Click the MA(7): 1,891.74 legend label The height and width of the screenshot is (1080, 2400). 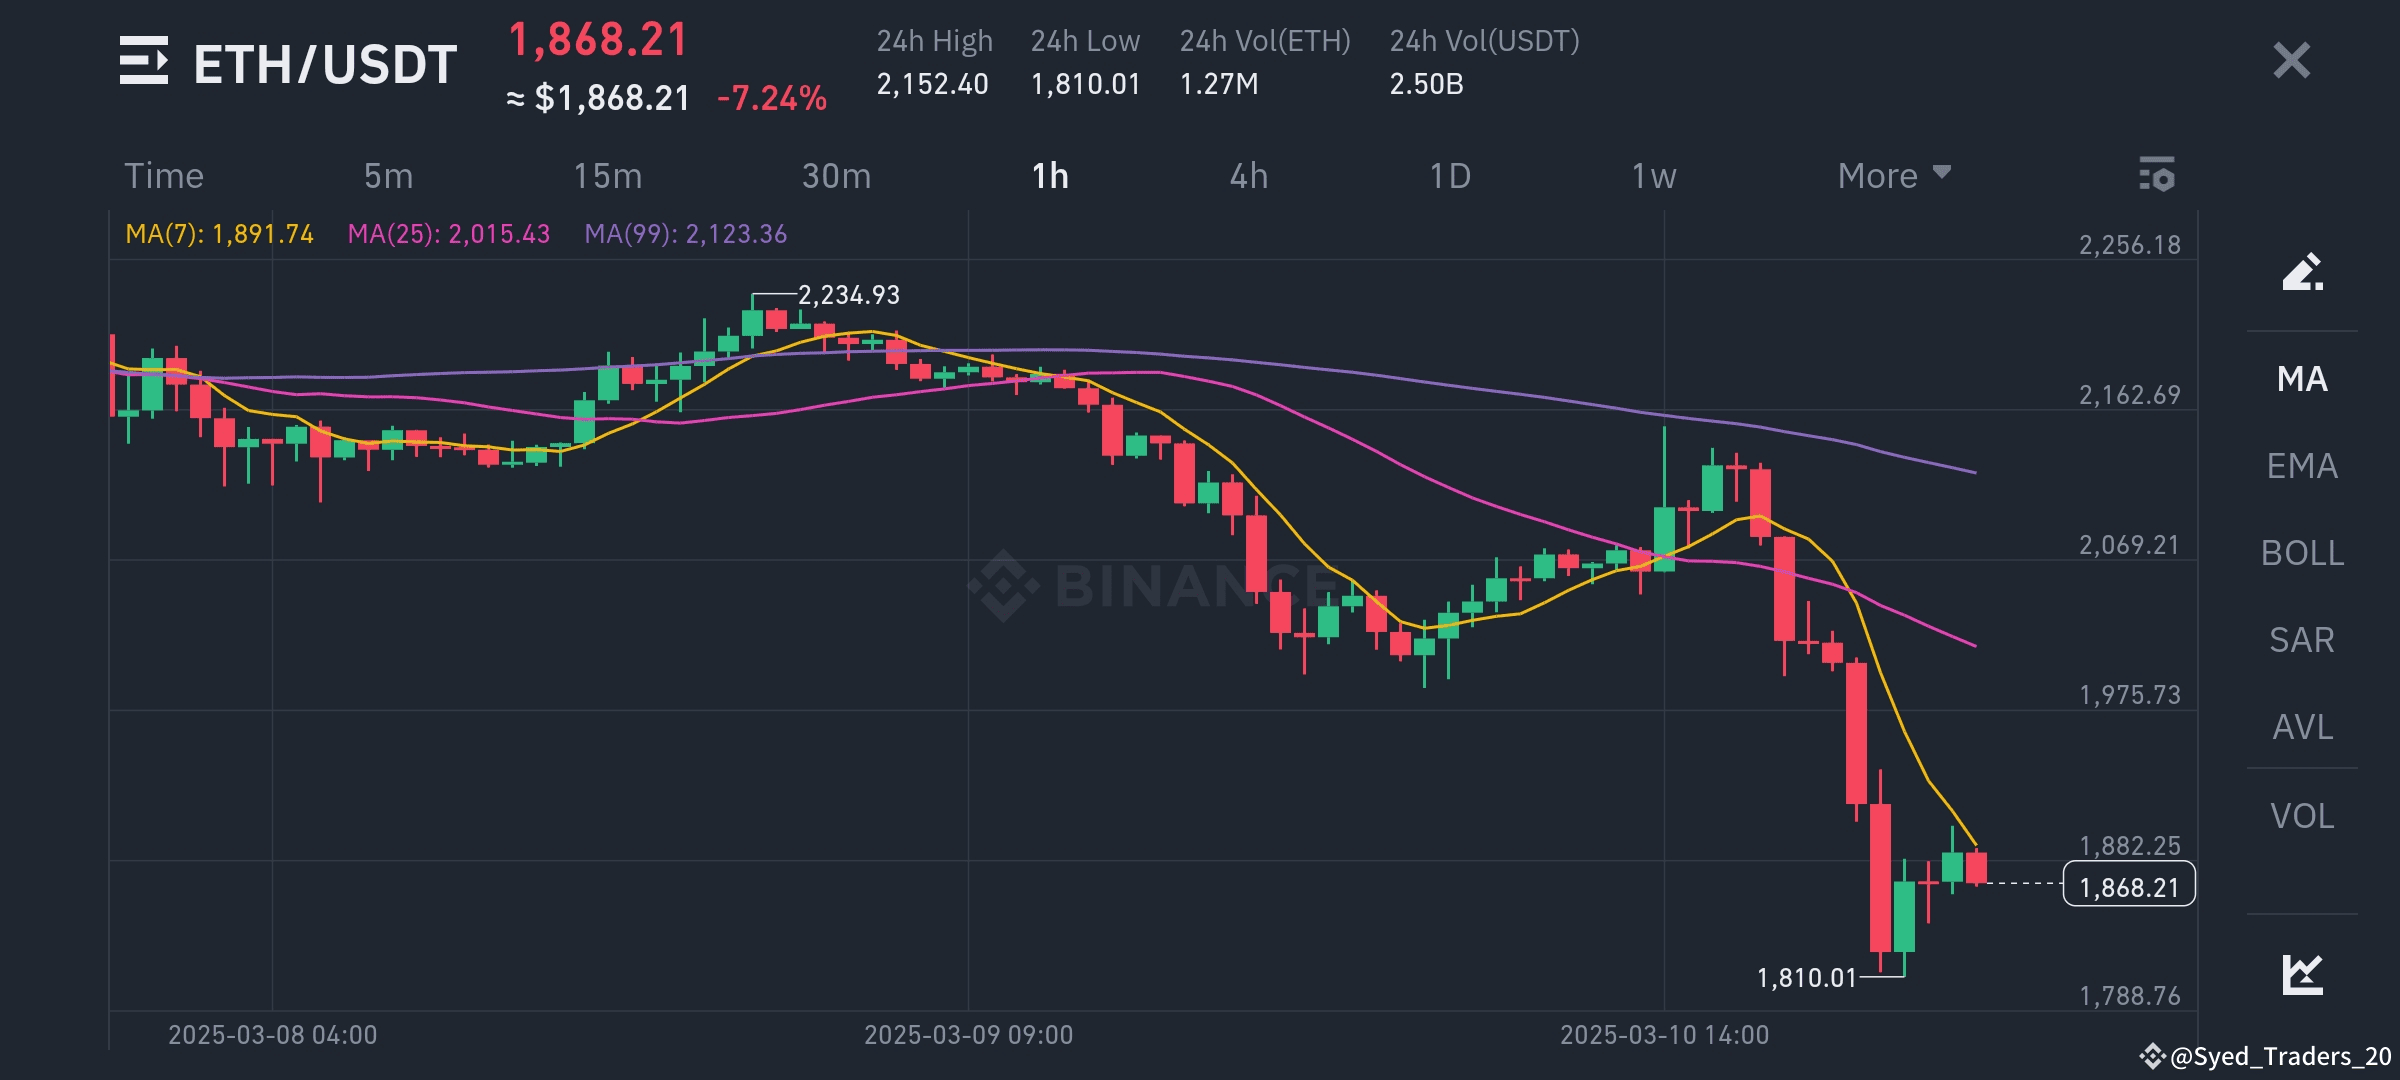[219, 234]
